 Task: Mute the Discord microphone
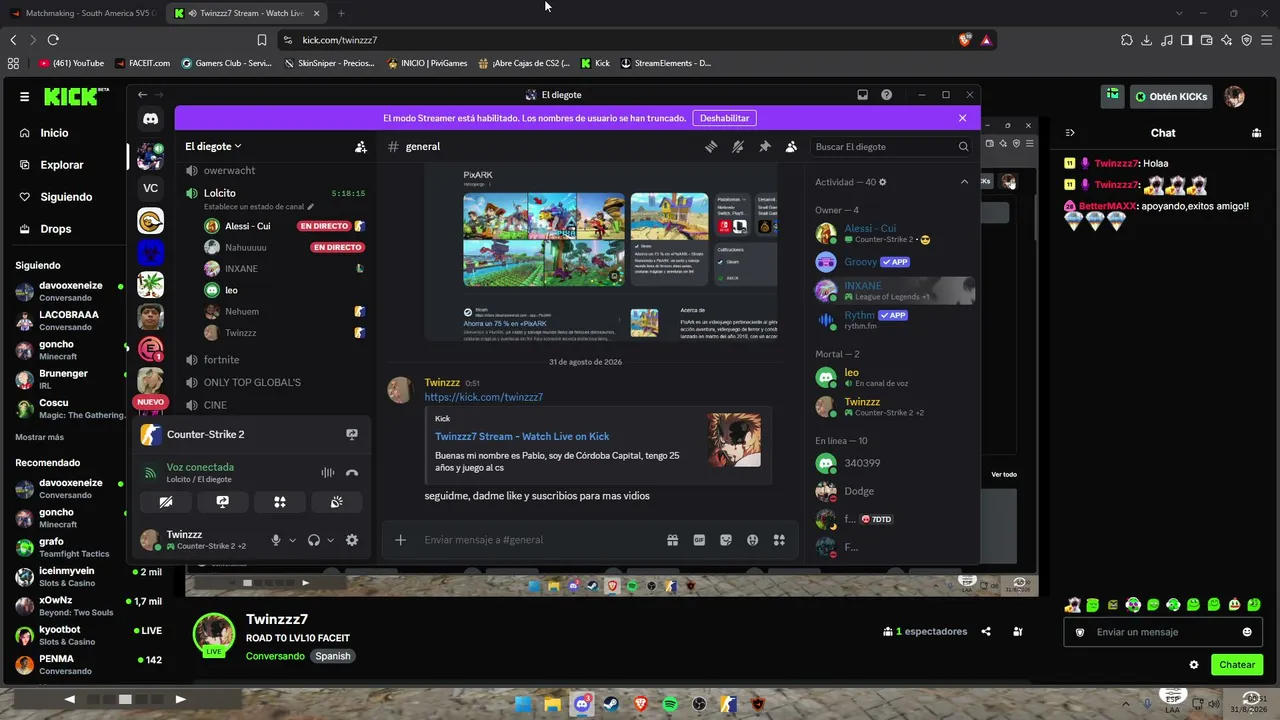click(x=276, y=540)
